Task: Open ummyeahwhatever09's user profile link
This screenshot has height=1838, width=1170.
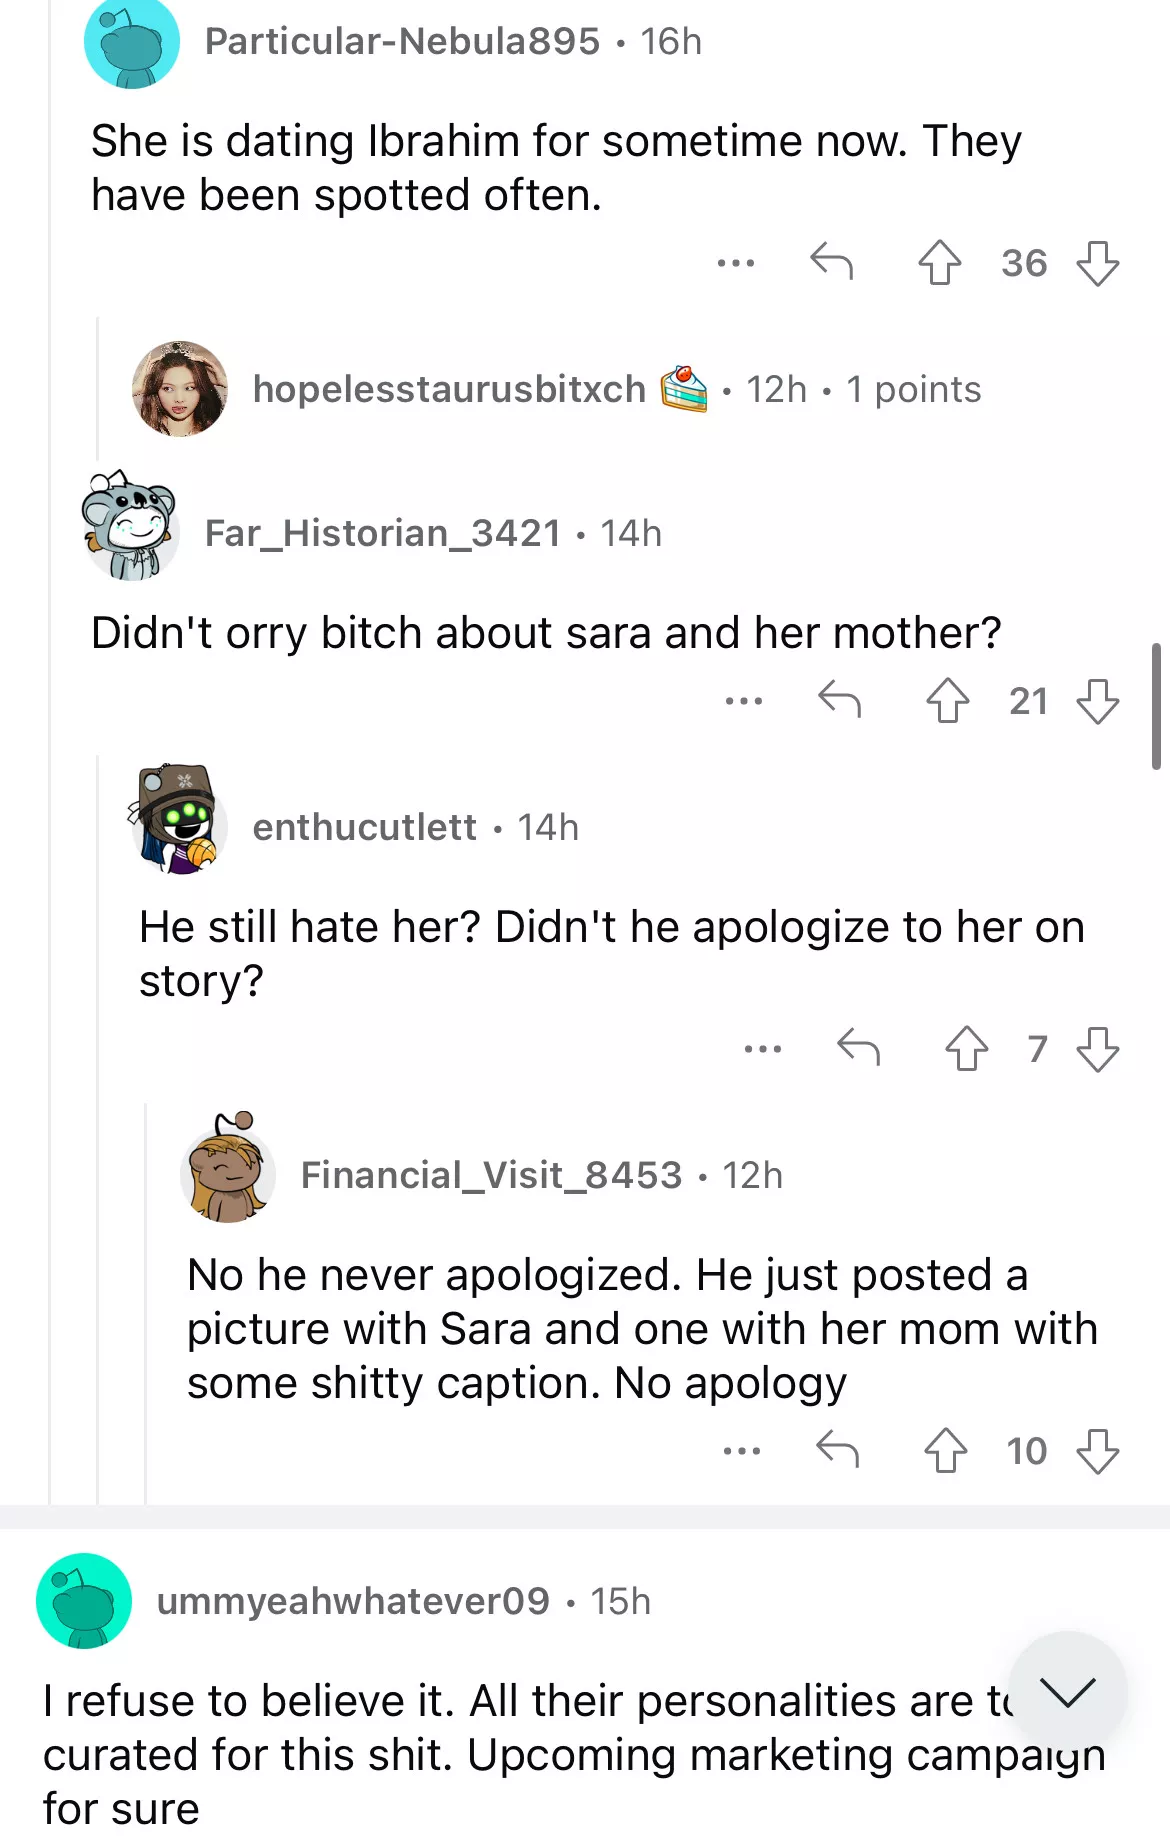Action: [x=353, y=1601]
